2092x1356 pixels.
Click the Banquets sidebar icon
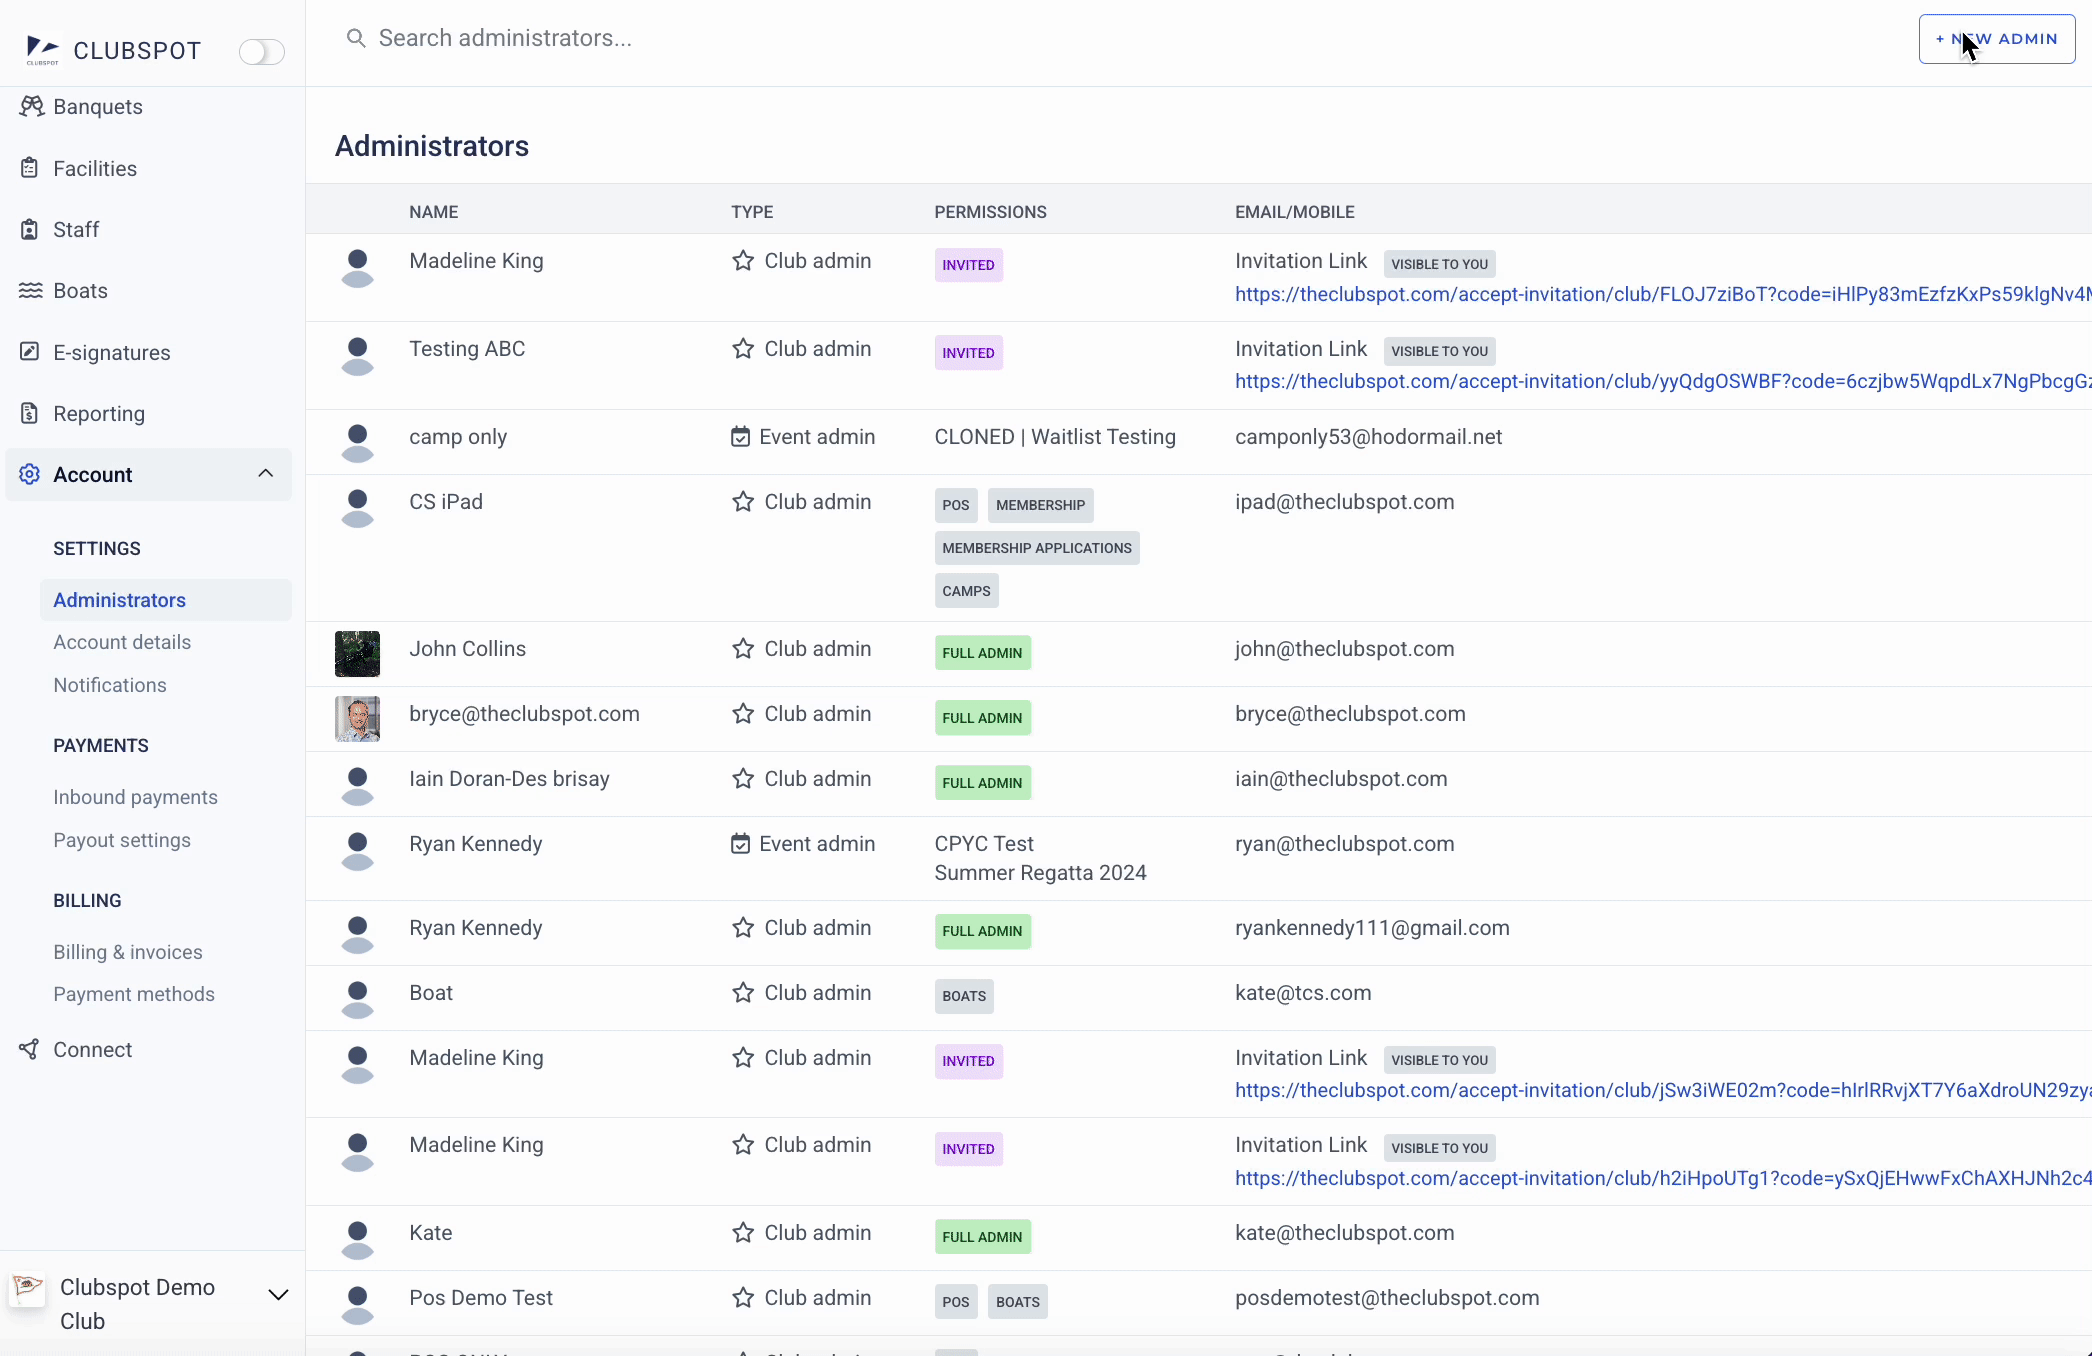click(31, 106)
